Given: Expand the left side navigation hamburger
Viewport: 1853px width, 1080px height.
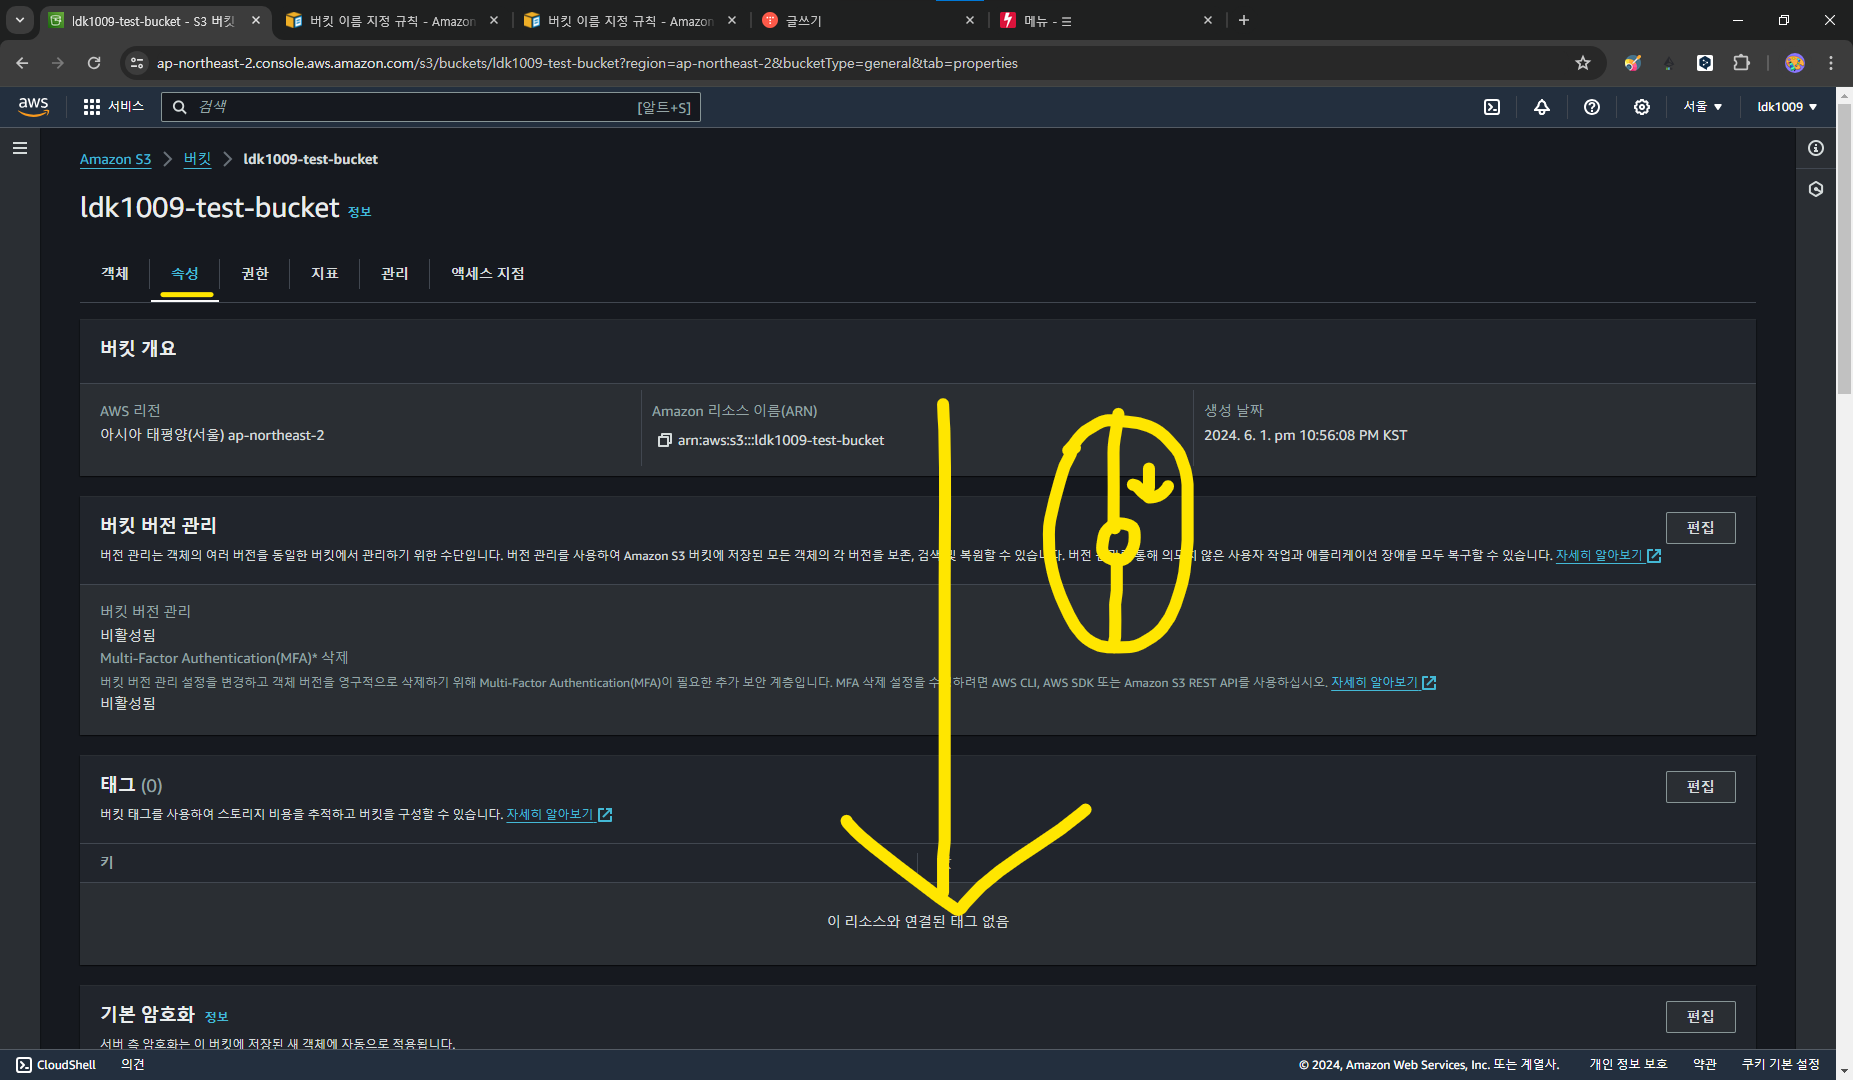Looking at the screenshot, I should (20, 148).
